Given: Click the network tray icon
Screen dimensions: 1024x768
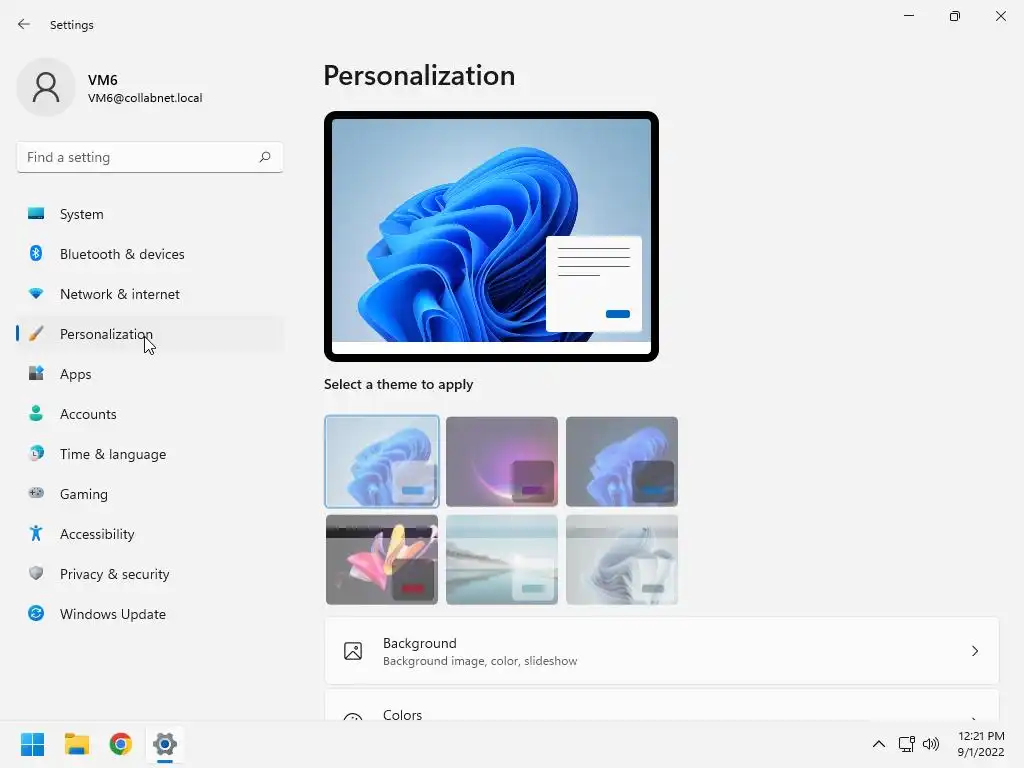Looking at the screenshot, I should 906,744.
